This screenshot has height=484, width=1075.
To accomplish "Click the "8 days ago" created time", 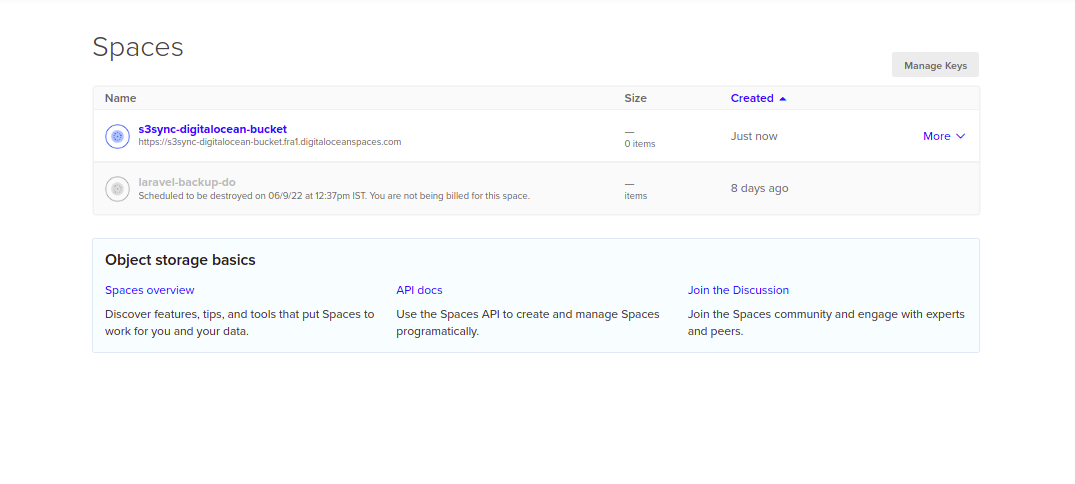I will [x=760, y=189].
